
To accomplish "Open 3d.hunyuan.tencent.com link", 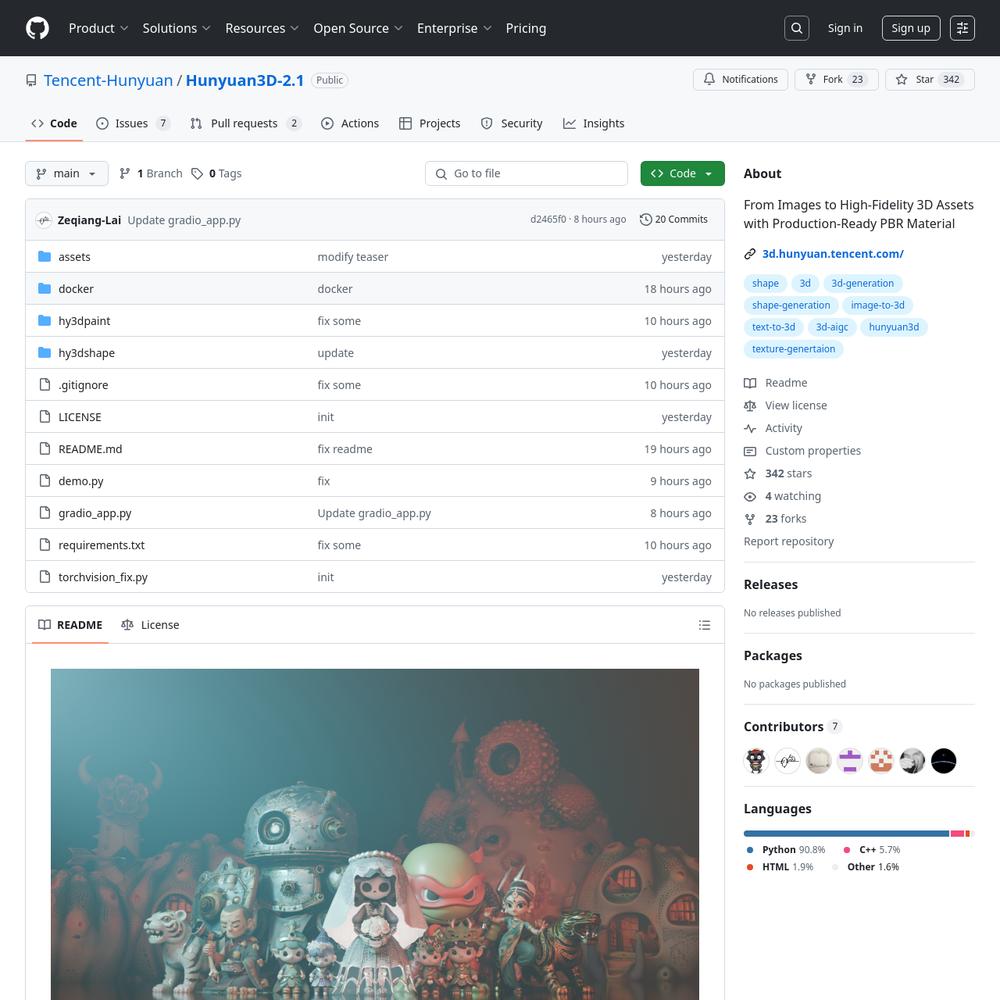I will [x=832, y=254].
